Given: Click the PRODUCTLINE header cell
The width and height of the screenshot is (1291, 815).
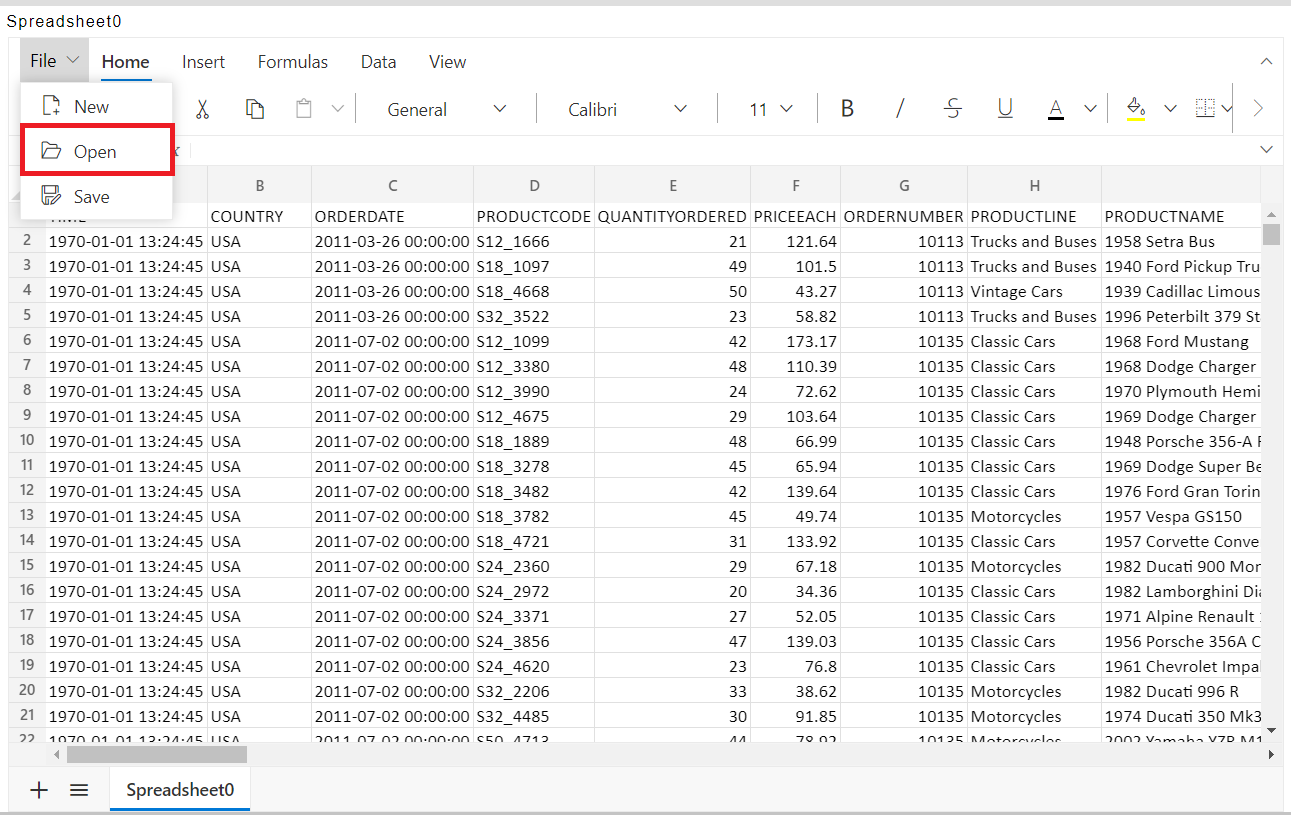Looking at the screenshot, I should (x=1035, y=216).
